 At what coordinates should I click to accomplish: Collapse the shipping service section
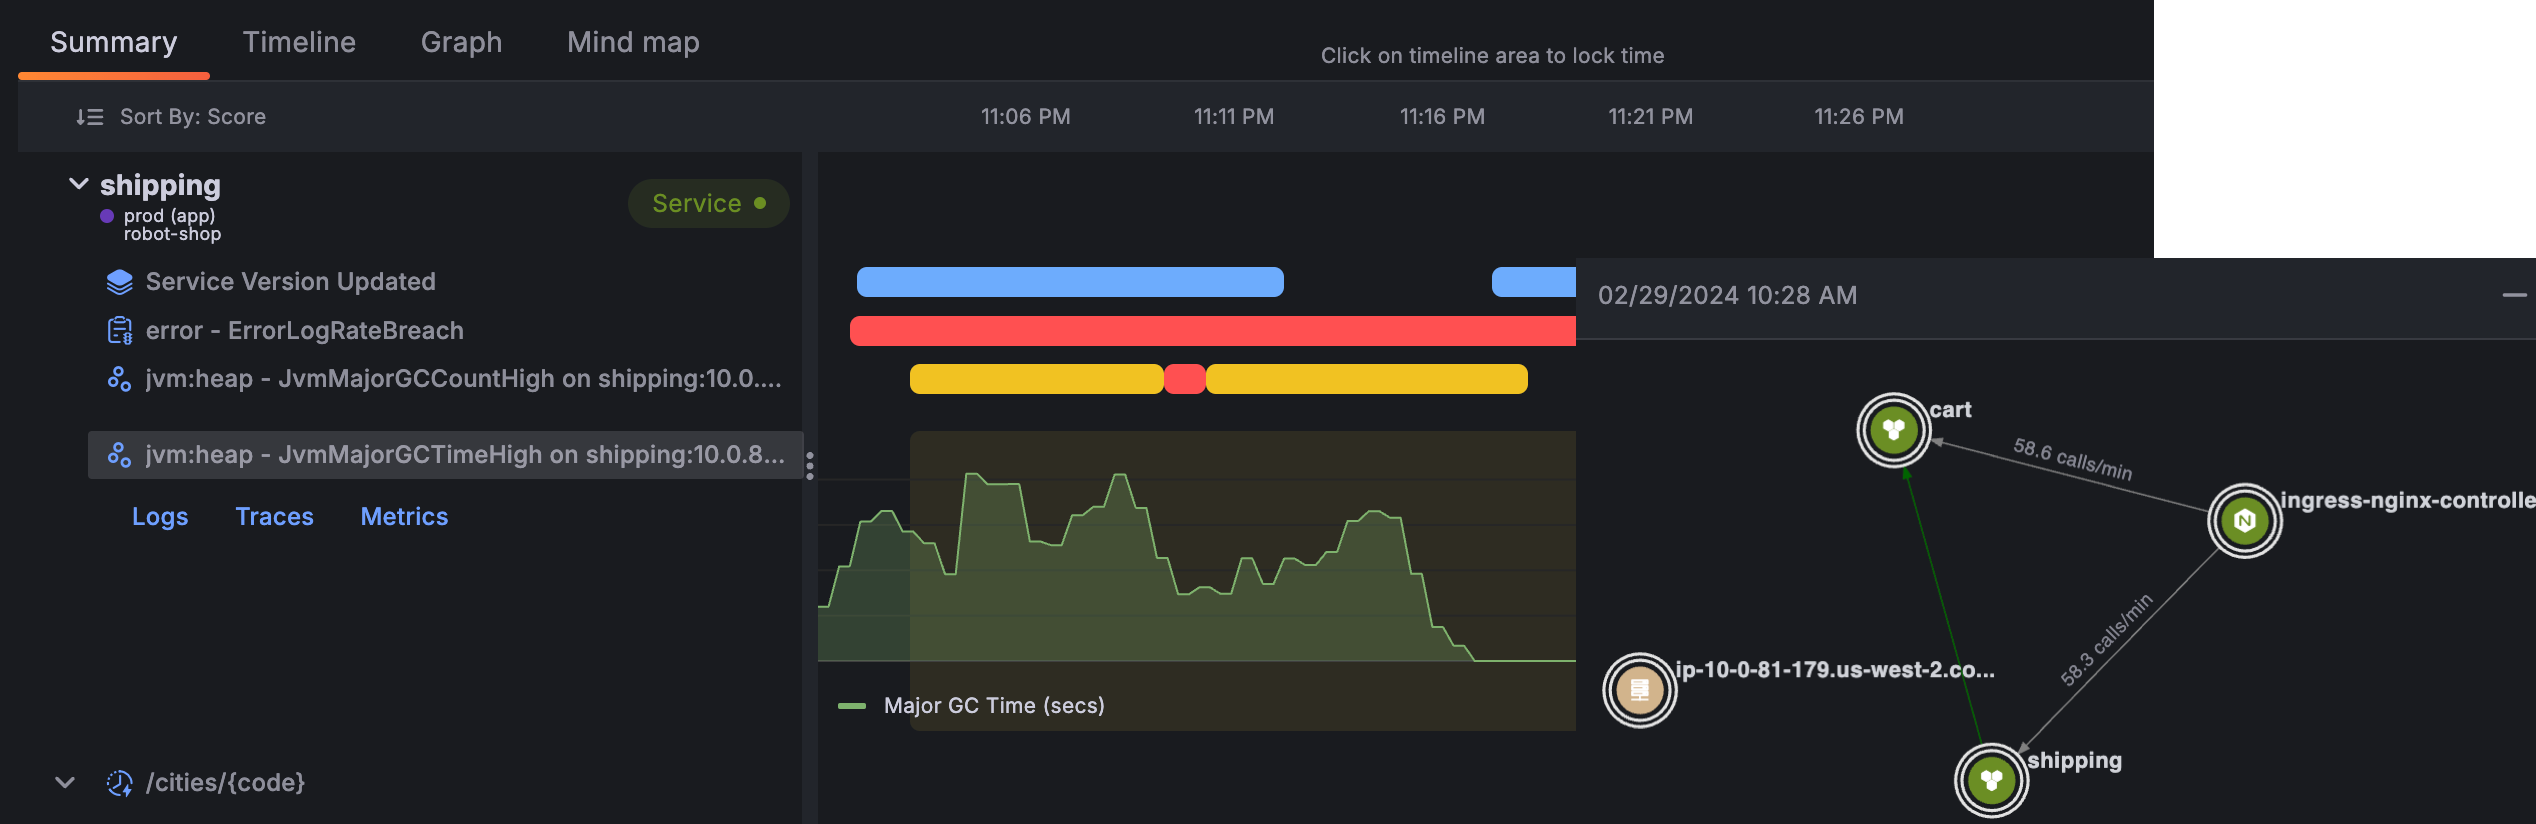coord(78,184)
